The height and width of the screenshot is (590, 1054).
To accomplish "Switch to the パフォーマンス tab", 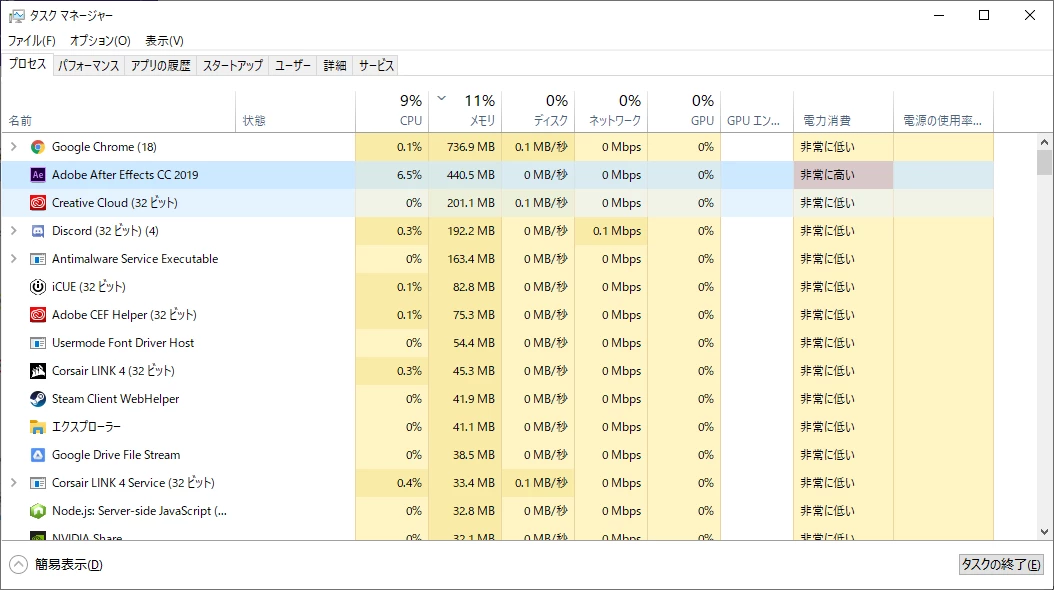I will click(x=88, y=65).
